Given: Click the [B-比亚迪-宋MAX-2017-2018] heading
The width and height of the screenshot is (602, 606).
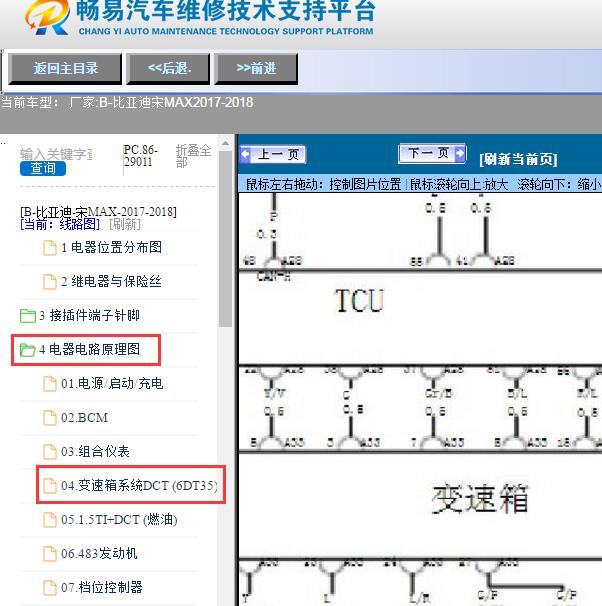Looking at the screenshot, I should tap(98, 212).
